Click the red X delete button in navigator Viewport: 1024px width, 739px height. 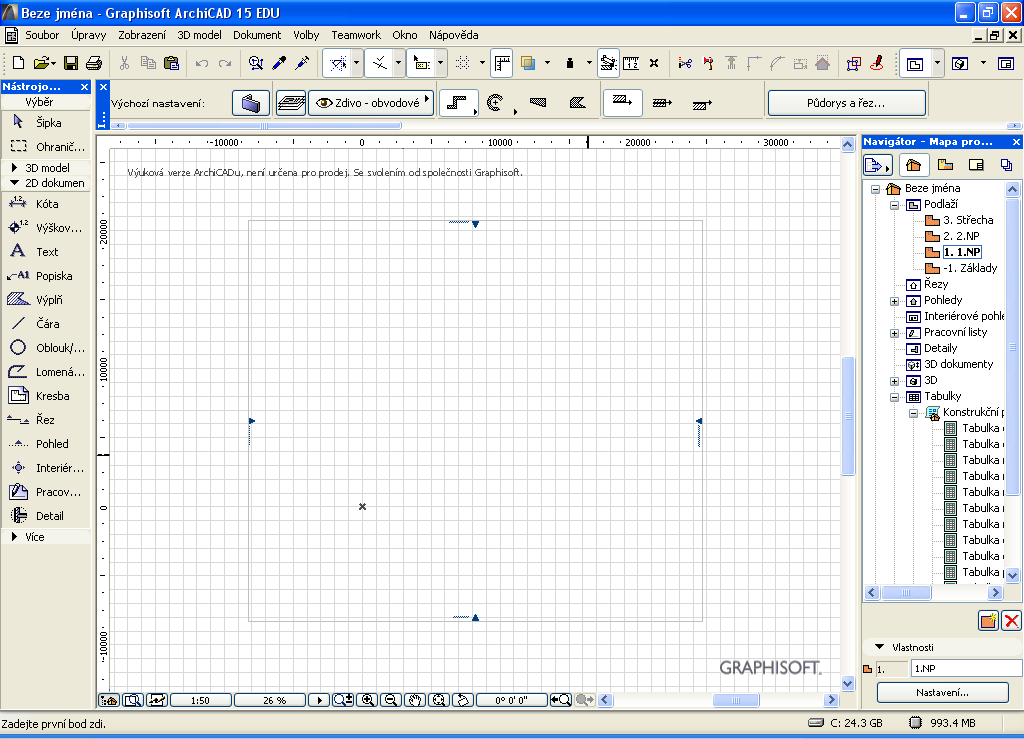coord(1012,621)
